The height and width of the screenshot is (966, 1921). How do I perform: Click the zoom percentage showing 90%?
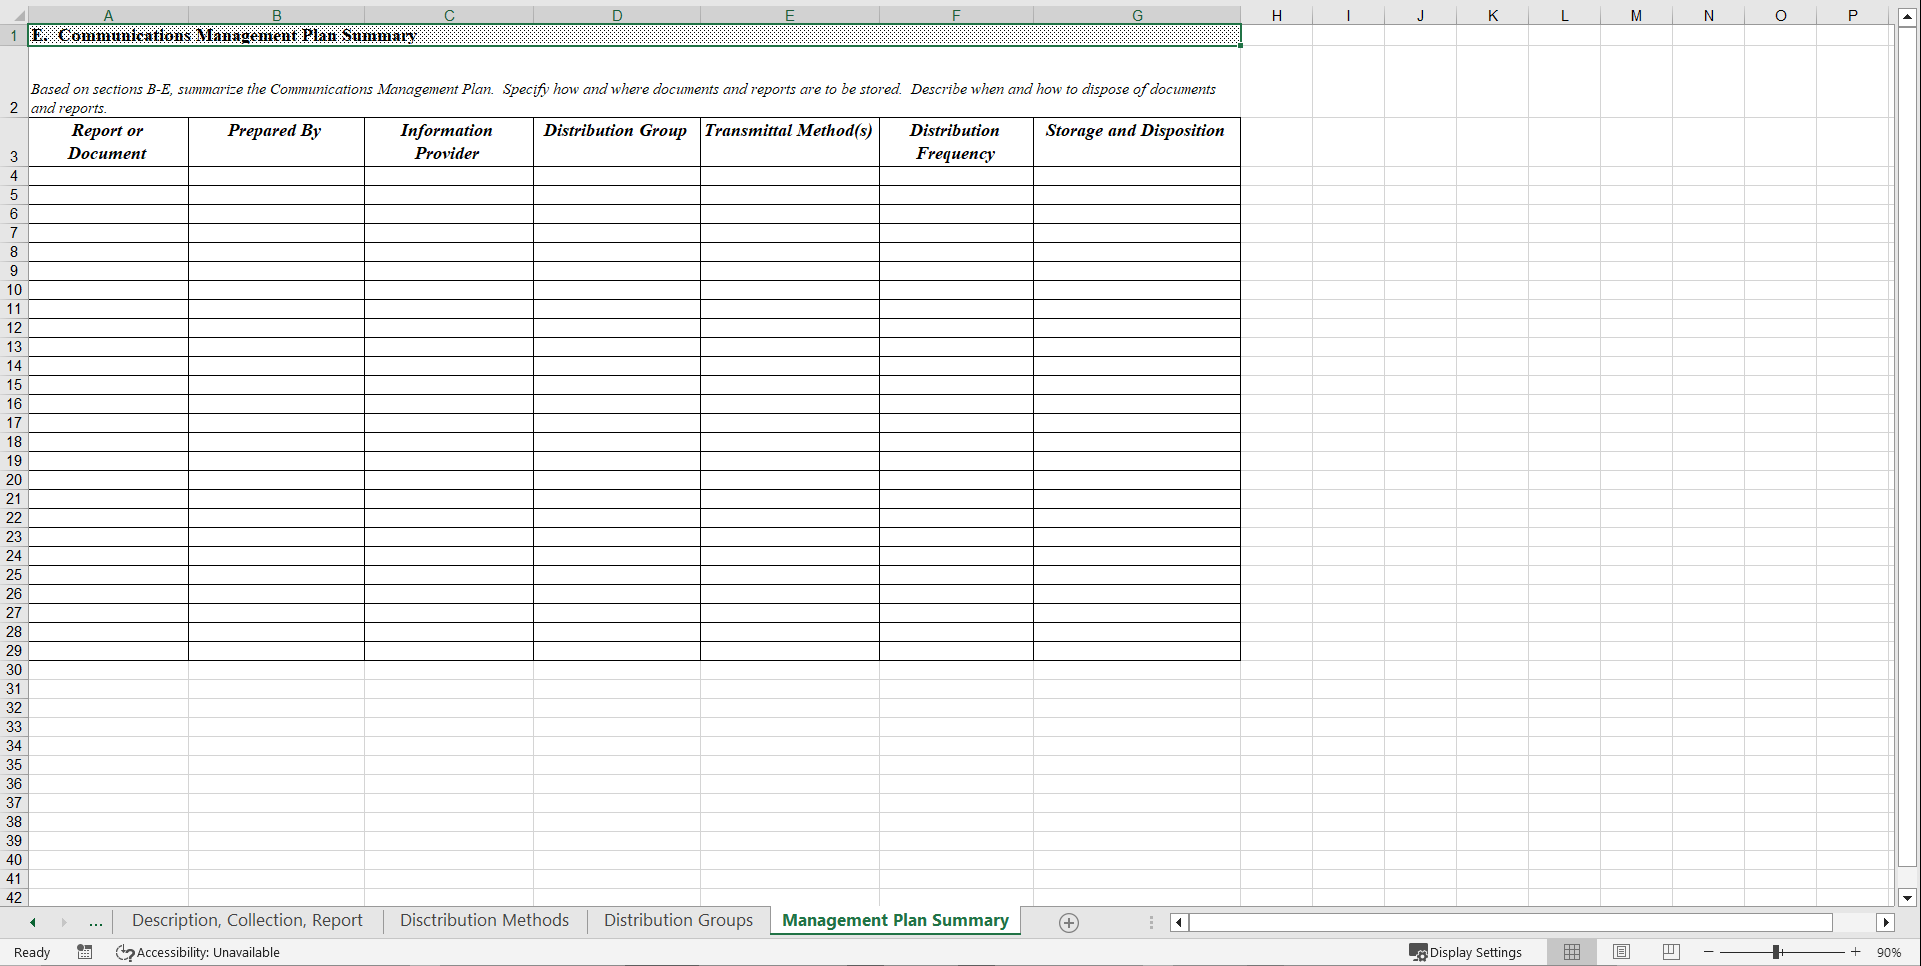pos(1889,952)
